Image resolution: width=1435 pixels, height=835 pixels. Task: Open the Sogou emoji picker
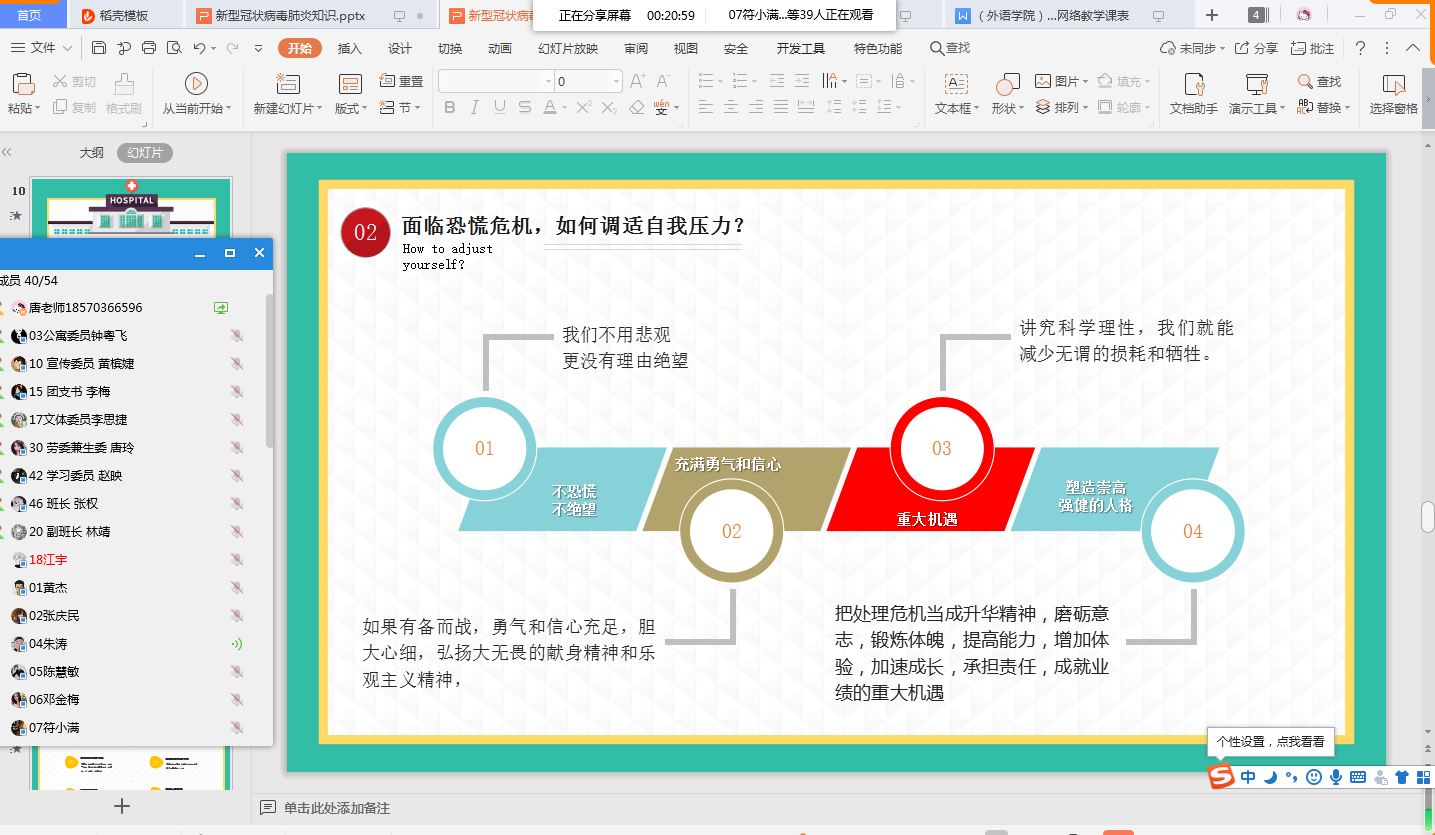pos(1313,777)
